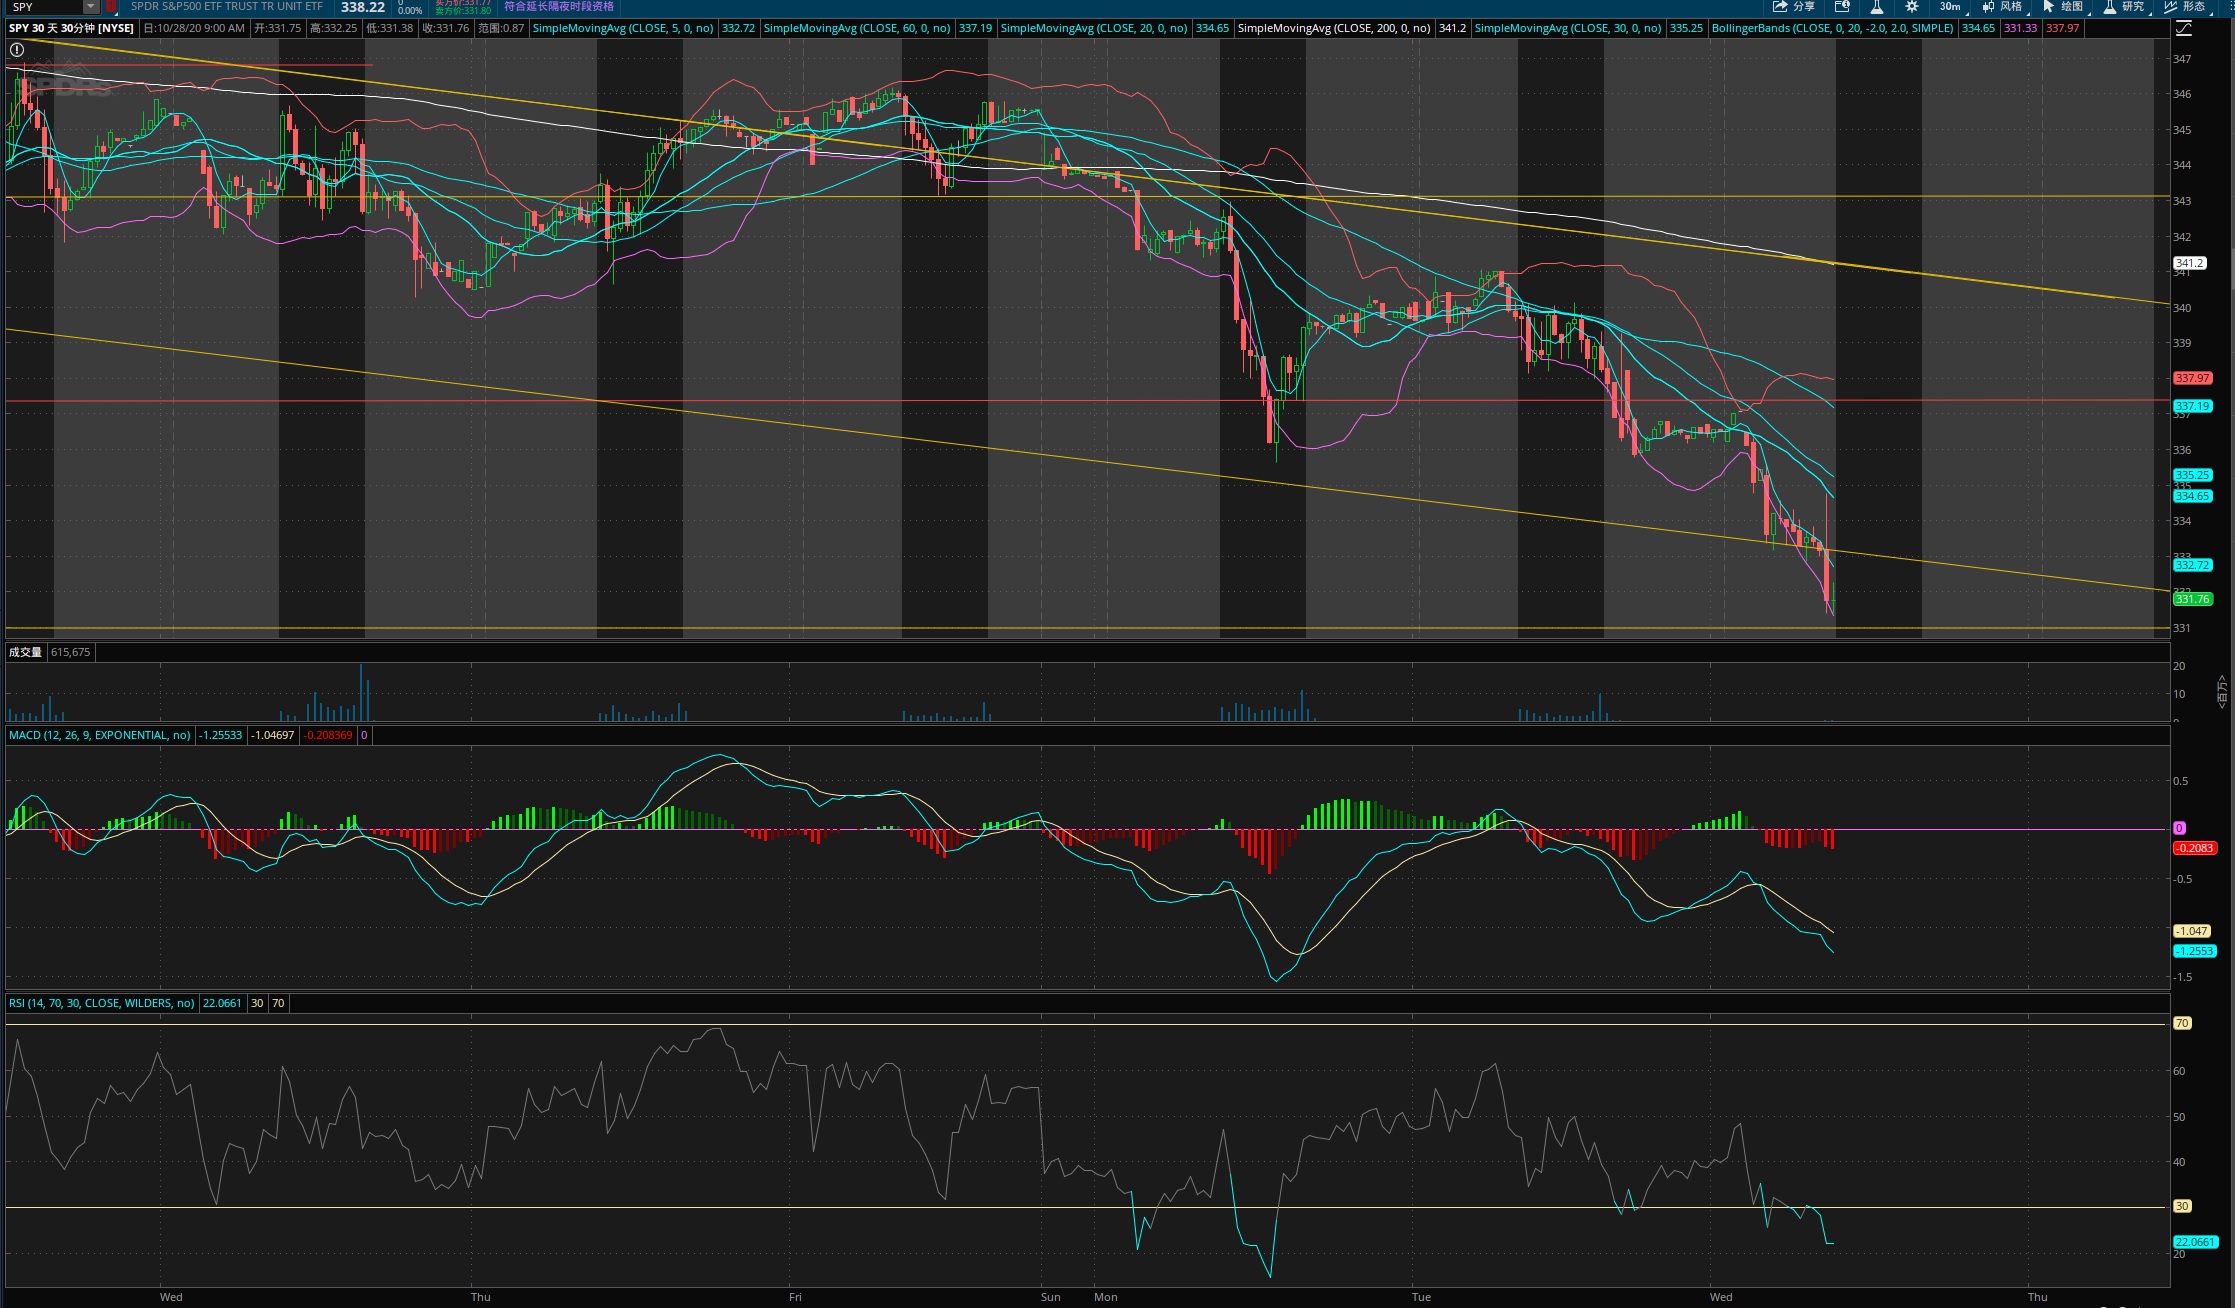Click the RSI (14, 70, 30) study label
2235x1308 pixels.
tap(101, 1003)
